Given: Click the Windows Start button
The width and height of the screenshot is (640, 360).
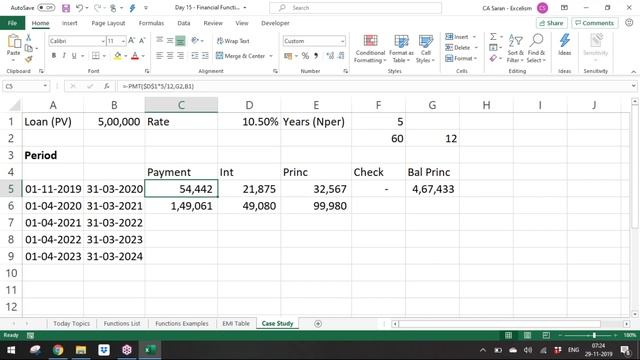Looking at the screenshot, I should [11, 350].
